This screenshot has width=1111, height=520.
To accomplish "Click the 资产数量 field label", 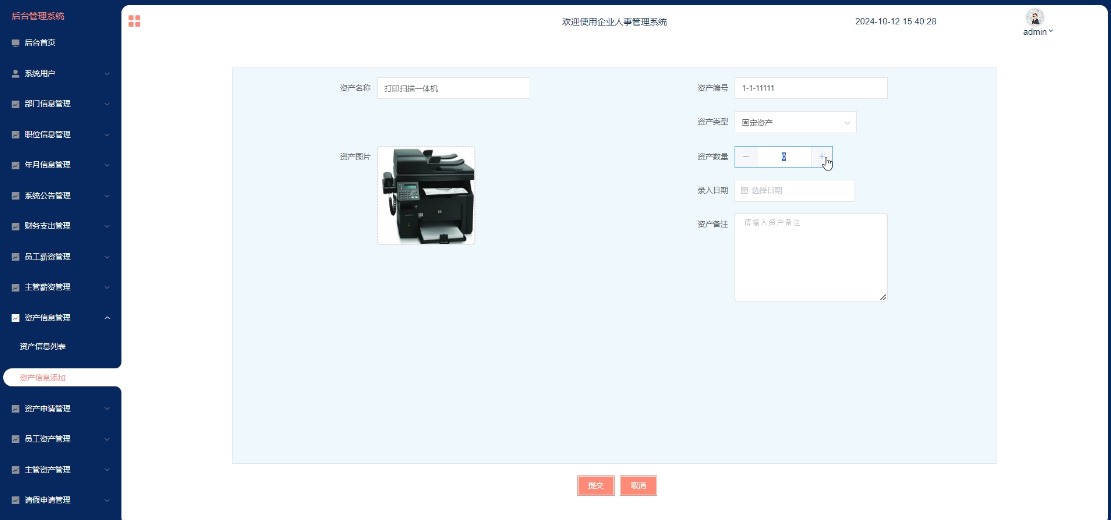I will tap(712, 157).
